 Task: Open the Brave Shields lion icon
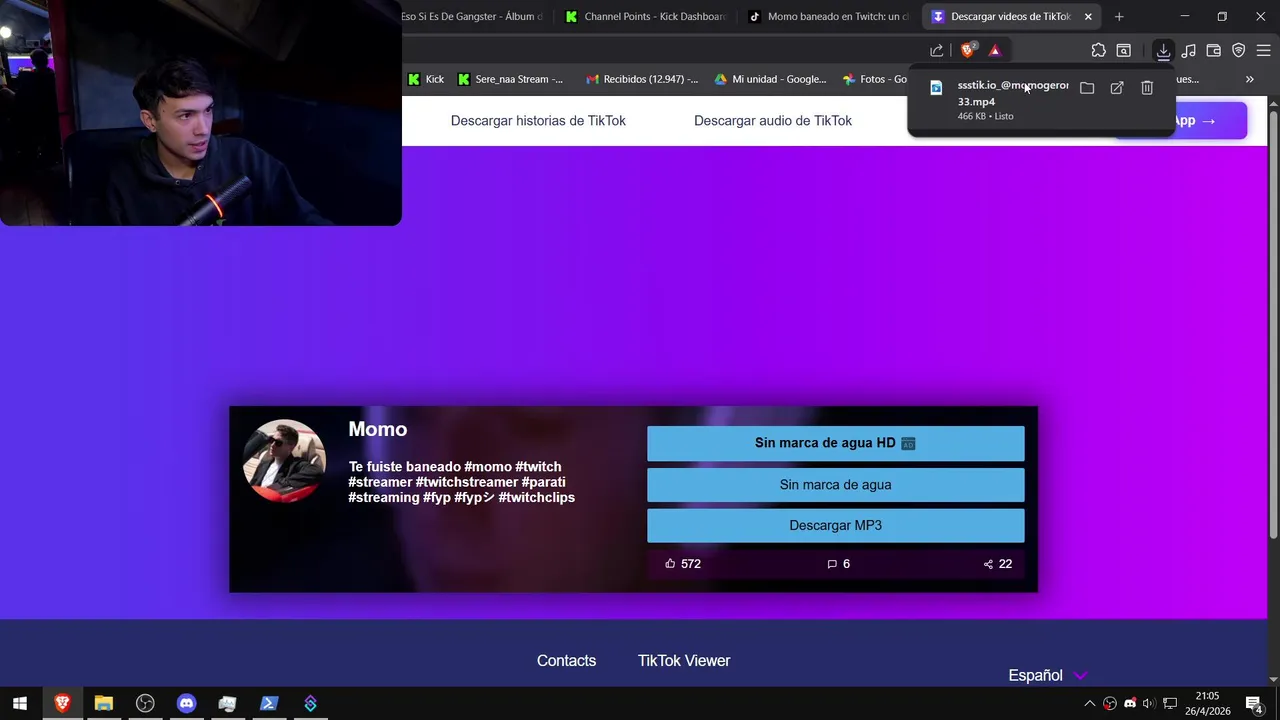967,50
